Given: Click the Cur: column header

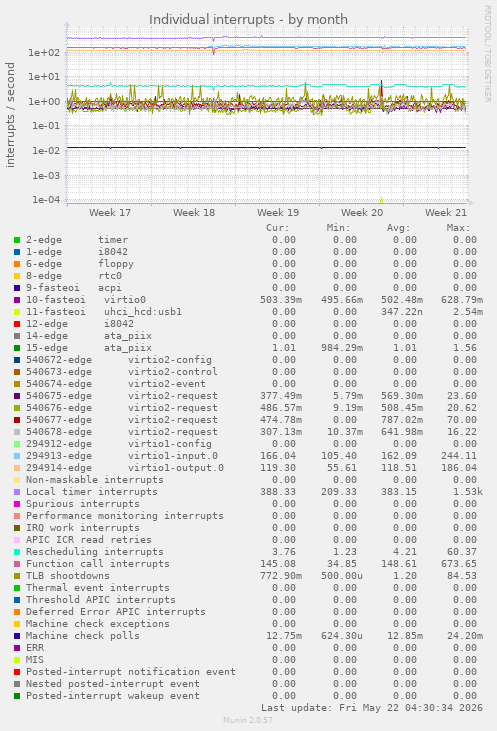Looking at the screenshot, I should [x=278, y=228].
